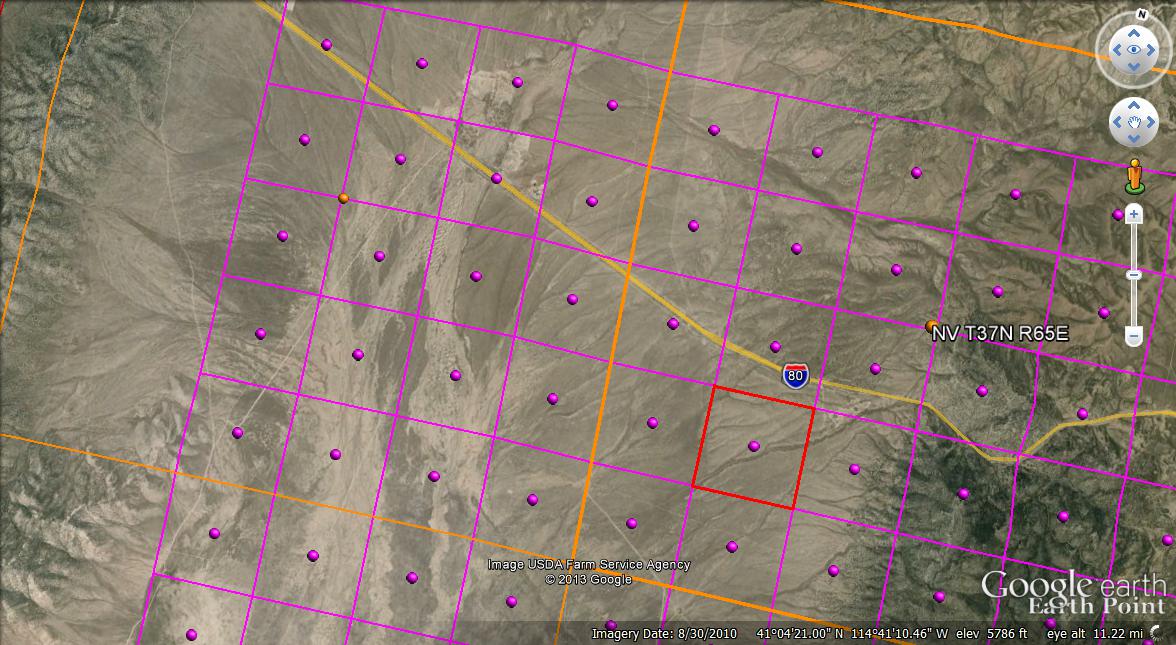Click orange placemark beside NV T37N R65E
Viewport: 1176px width, 645px height.
(x=932, y=325)
